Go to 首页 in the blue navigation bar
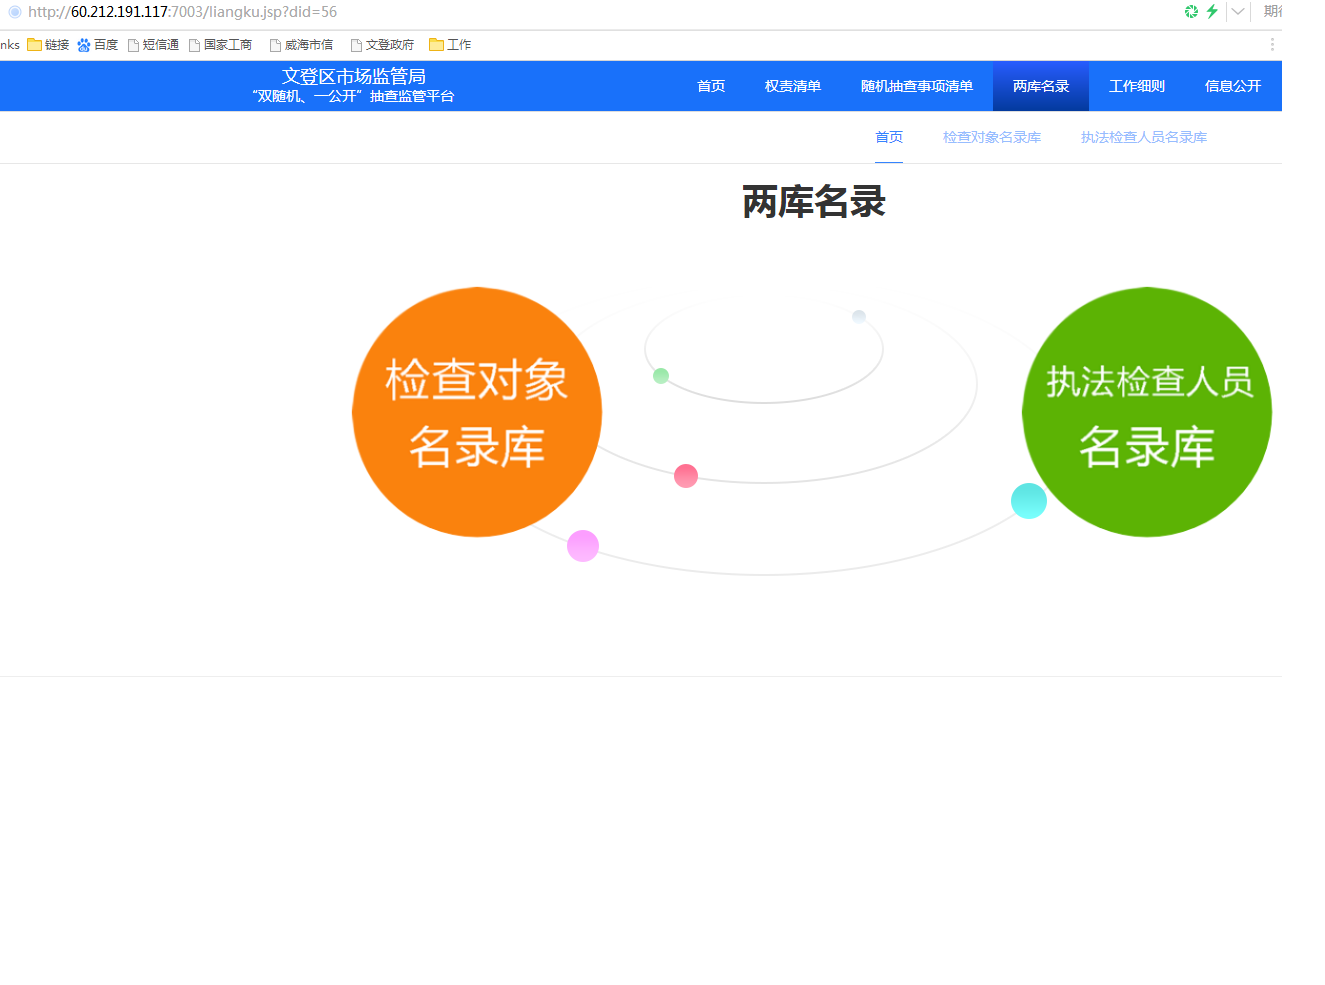Viewport: 1325px width, 985px height. pos(711,86)
